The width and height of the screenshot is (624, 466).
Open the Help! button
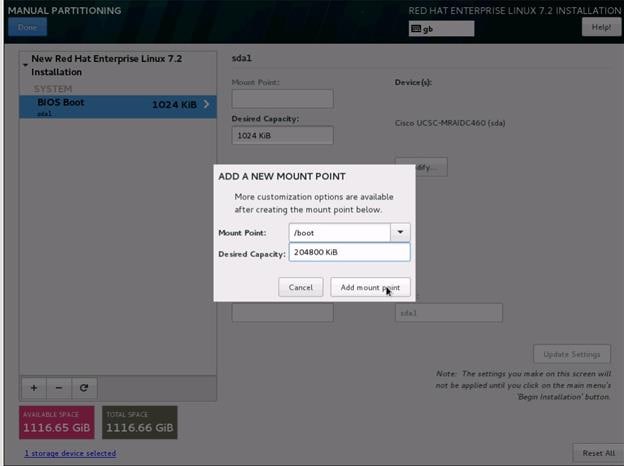pyautogui.click(x=601, y=27)
